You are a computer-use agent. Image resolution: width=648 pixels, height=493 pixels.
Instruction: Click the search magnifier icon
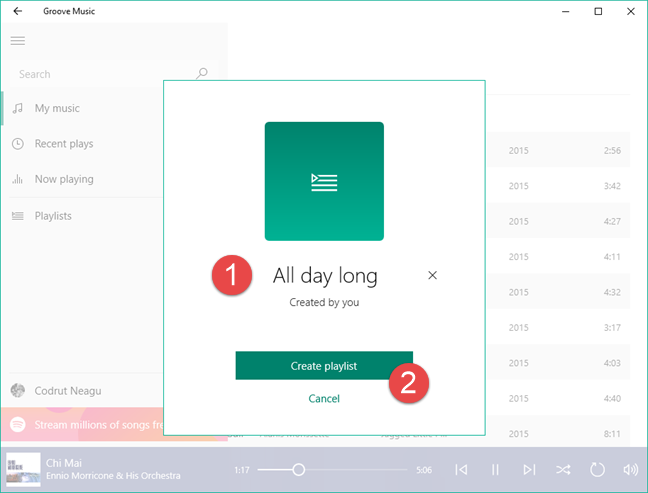coord(202,74)
